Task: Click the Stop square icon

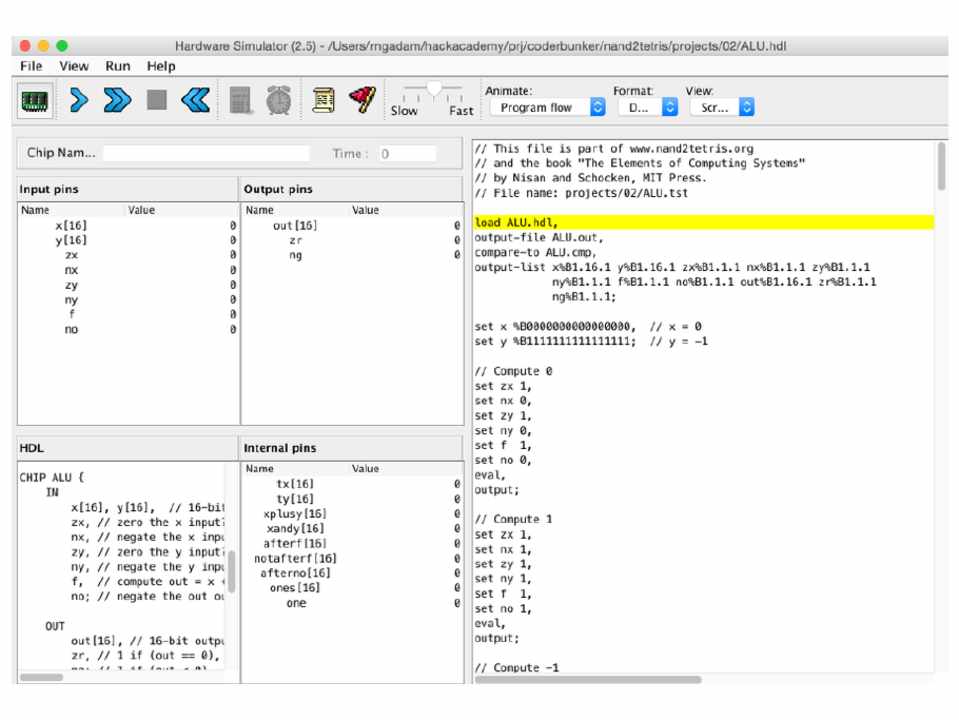Action: tap(155, 100)
